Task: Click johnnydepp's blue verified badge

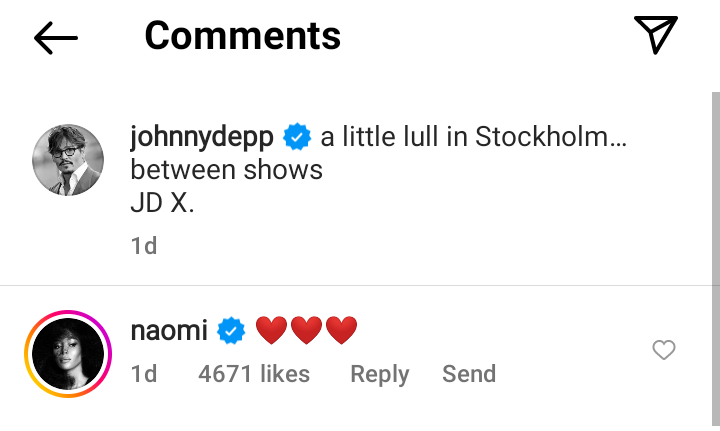Action: (297, 137)
